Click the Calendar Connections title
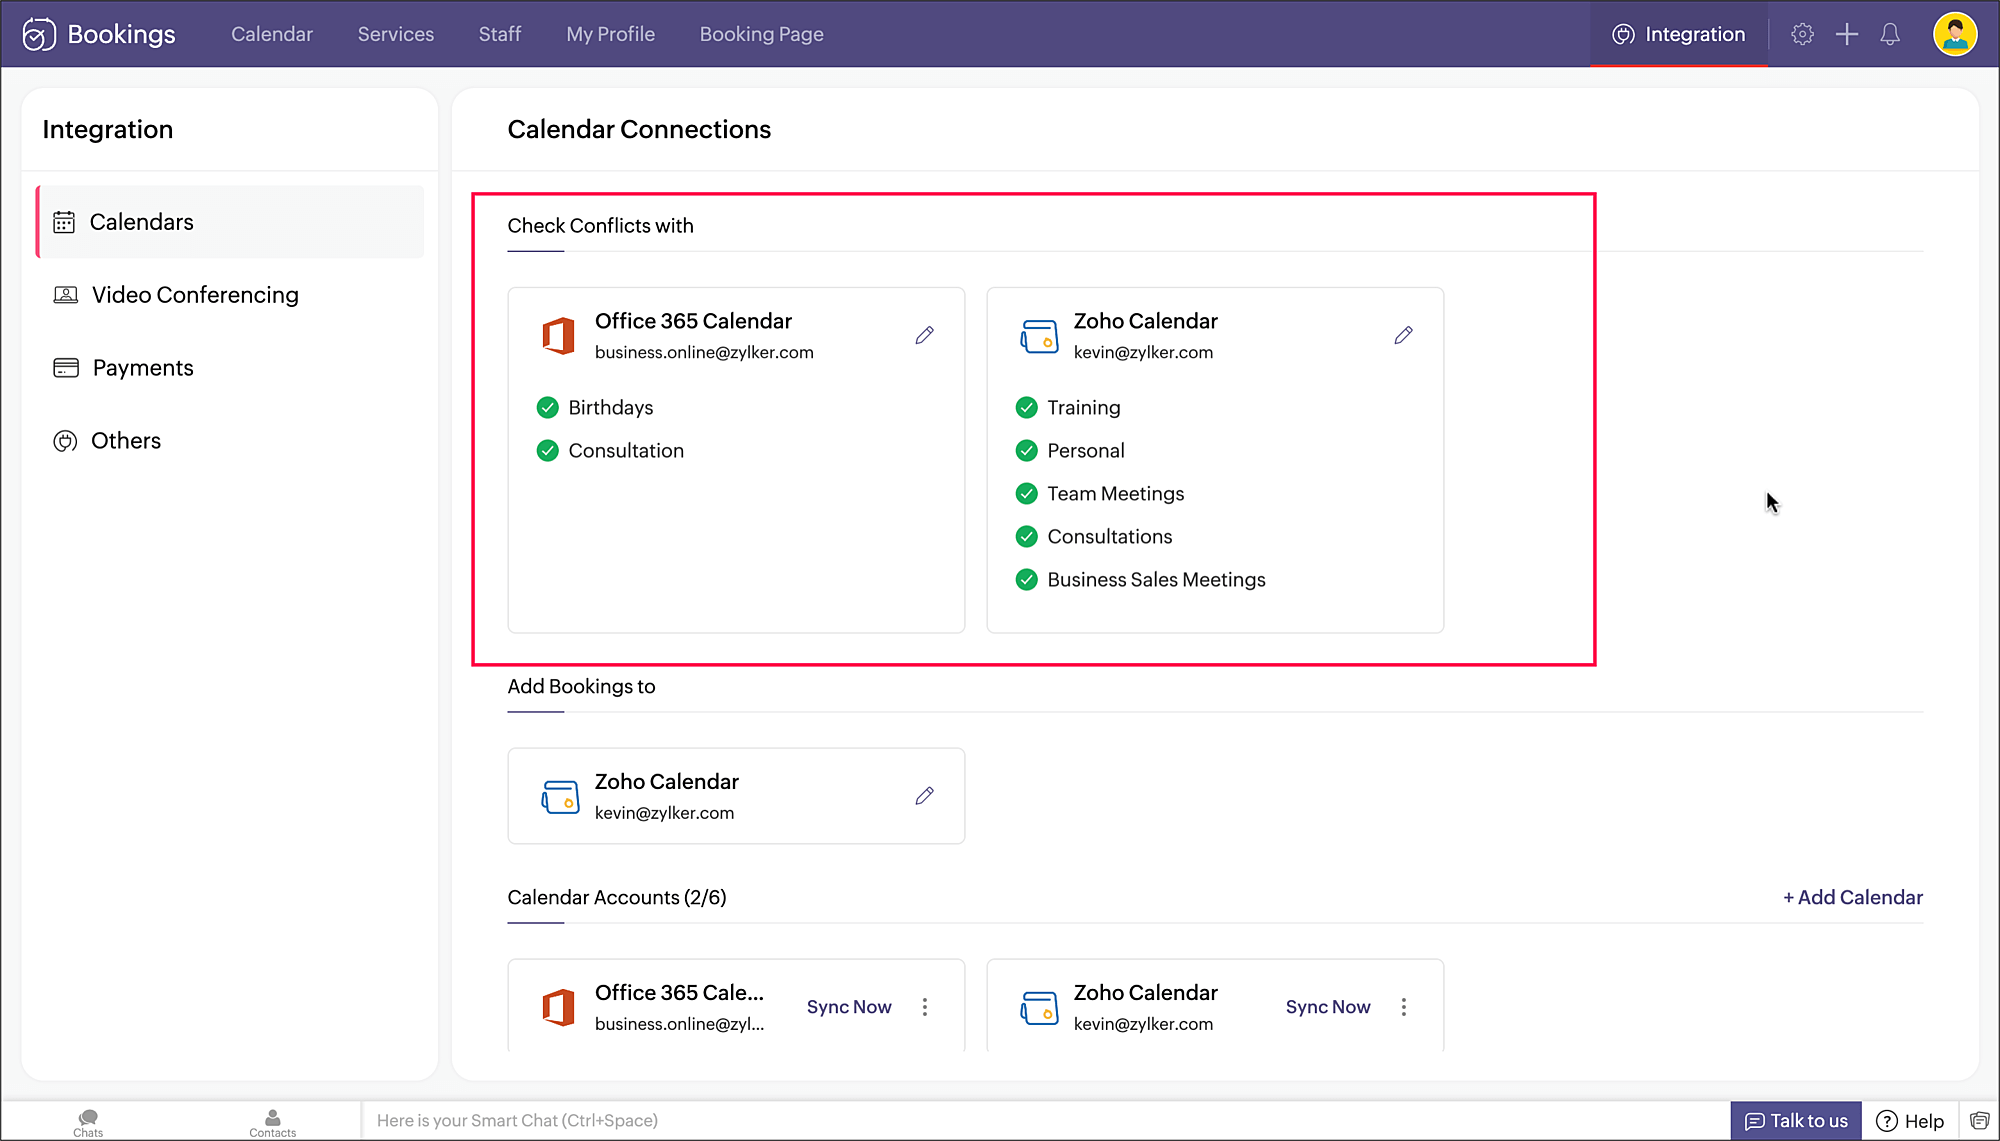The height and width of the screenshot is (1141, 2000). 639,129
